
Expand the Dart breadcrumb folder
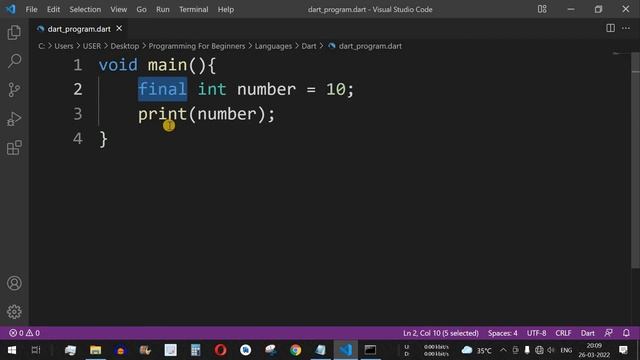tap(309, 46)
